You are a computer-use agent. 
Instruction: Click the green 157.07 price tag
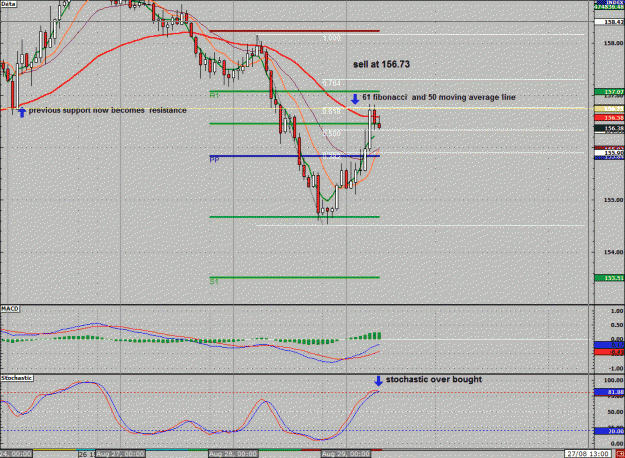(609, 92)
